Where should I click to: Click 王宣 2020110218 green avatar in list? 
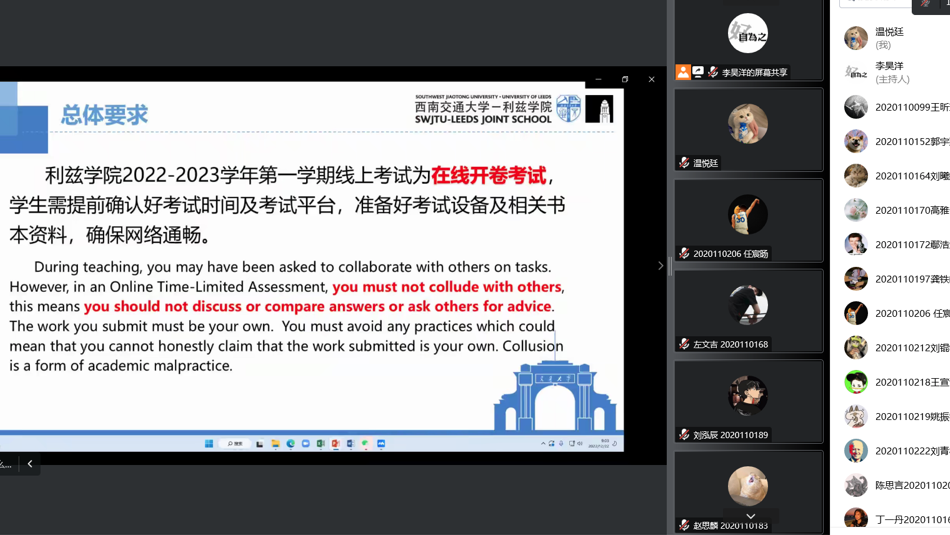856,382
